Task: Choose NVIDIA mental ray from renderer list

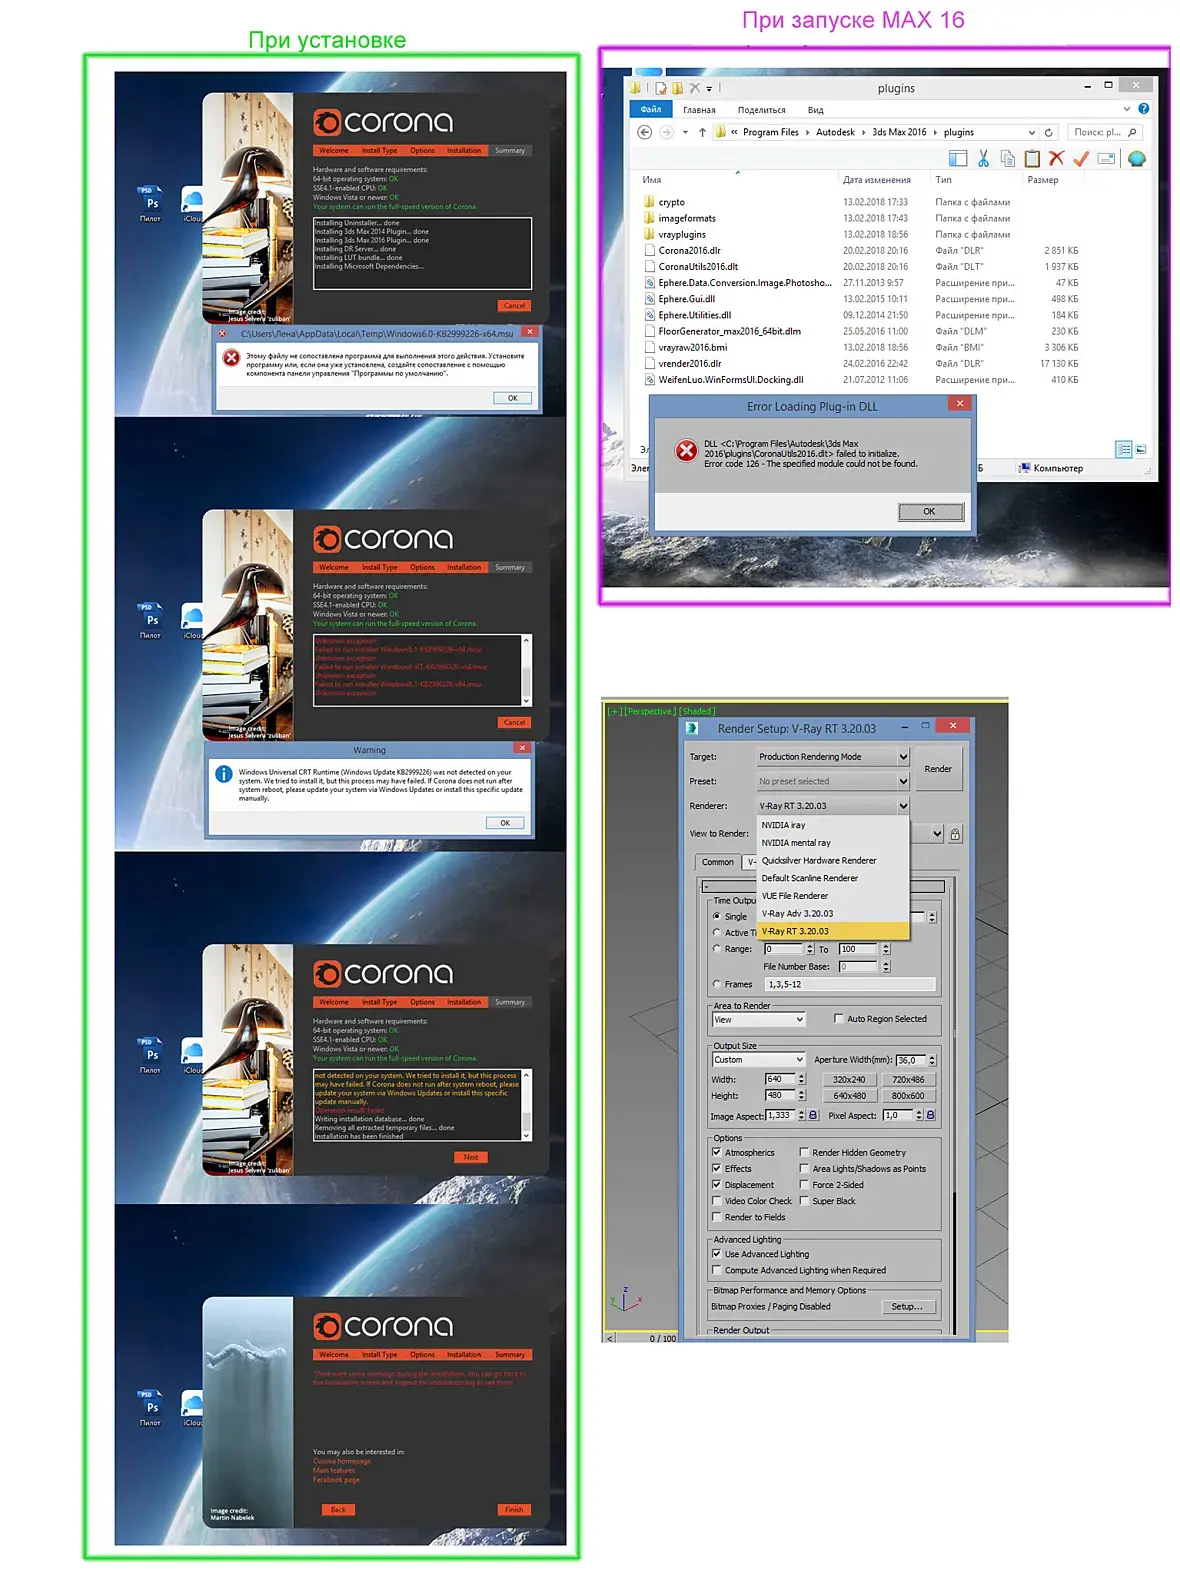Action: [x=832, y=843]
